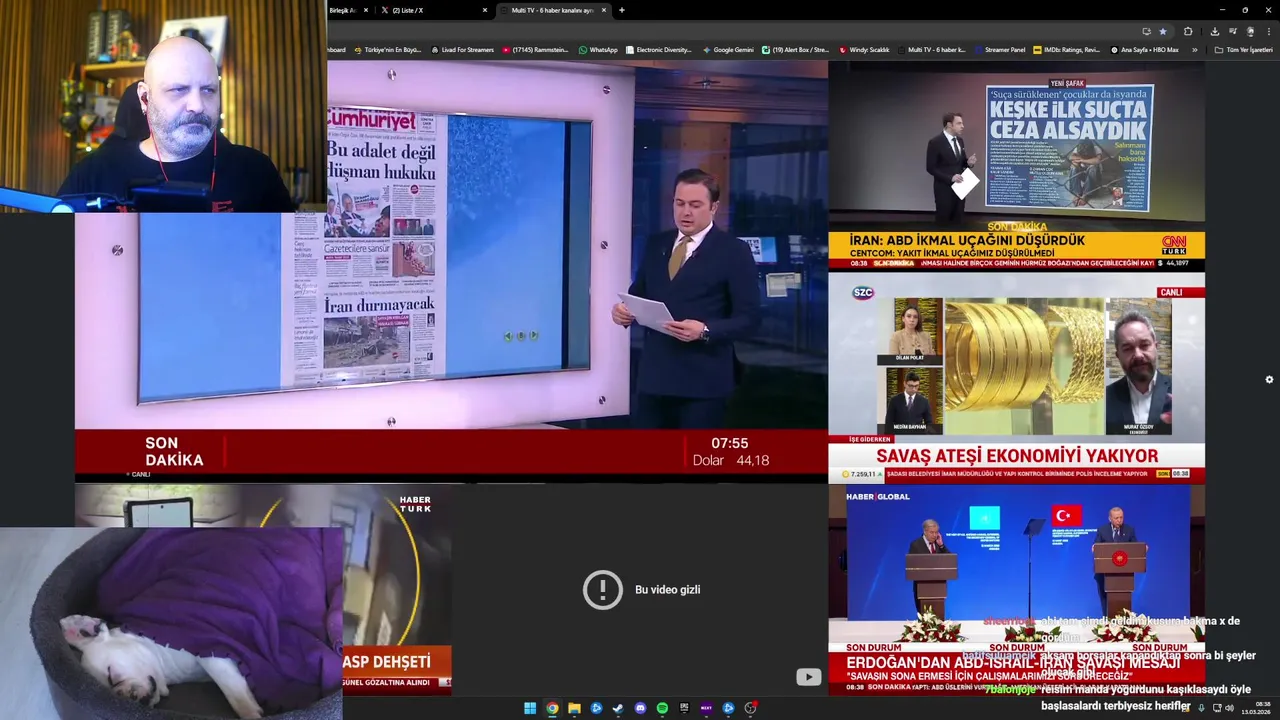
Task: Open the (19) Alert Box / Stre... bookmark
Action: [796, 49]
